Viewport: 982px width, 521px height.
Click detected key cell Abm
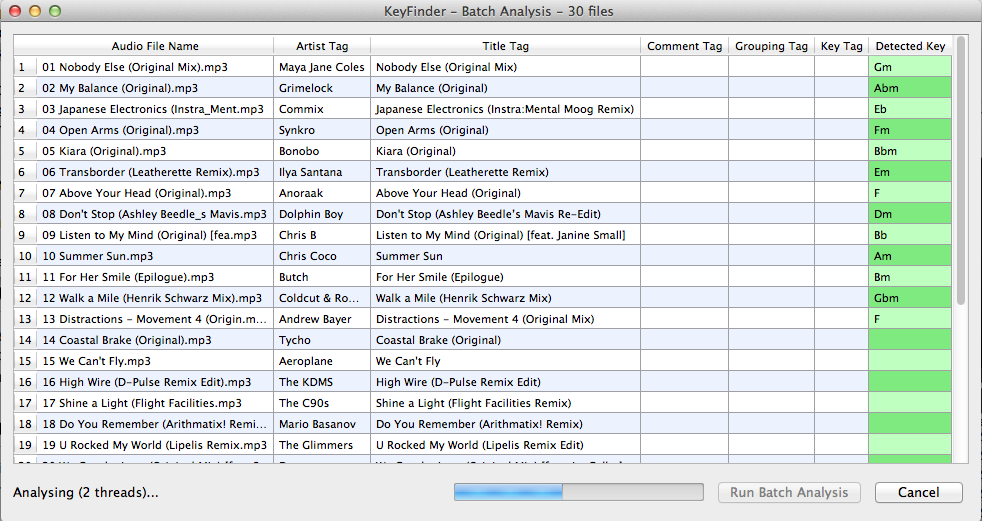tap(910, 88)
